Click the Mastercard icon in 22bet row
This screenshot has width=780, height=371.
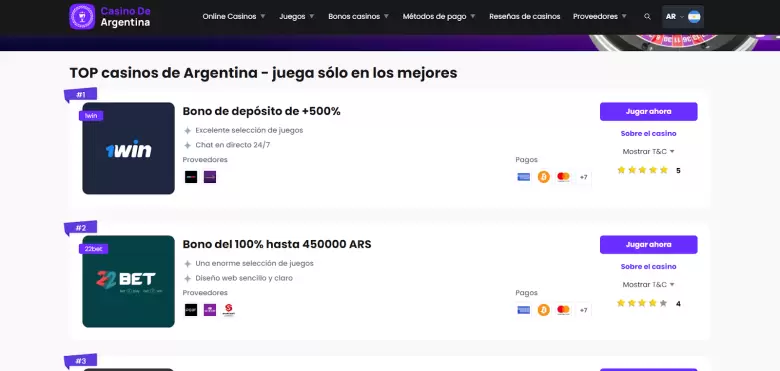coord(563,310)
